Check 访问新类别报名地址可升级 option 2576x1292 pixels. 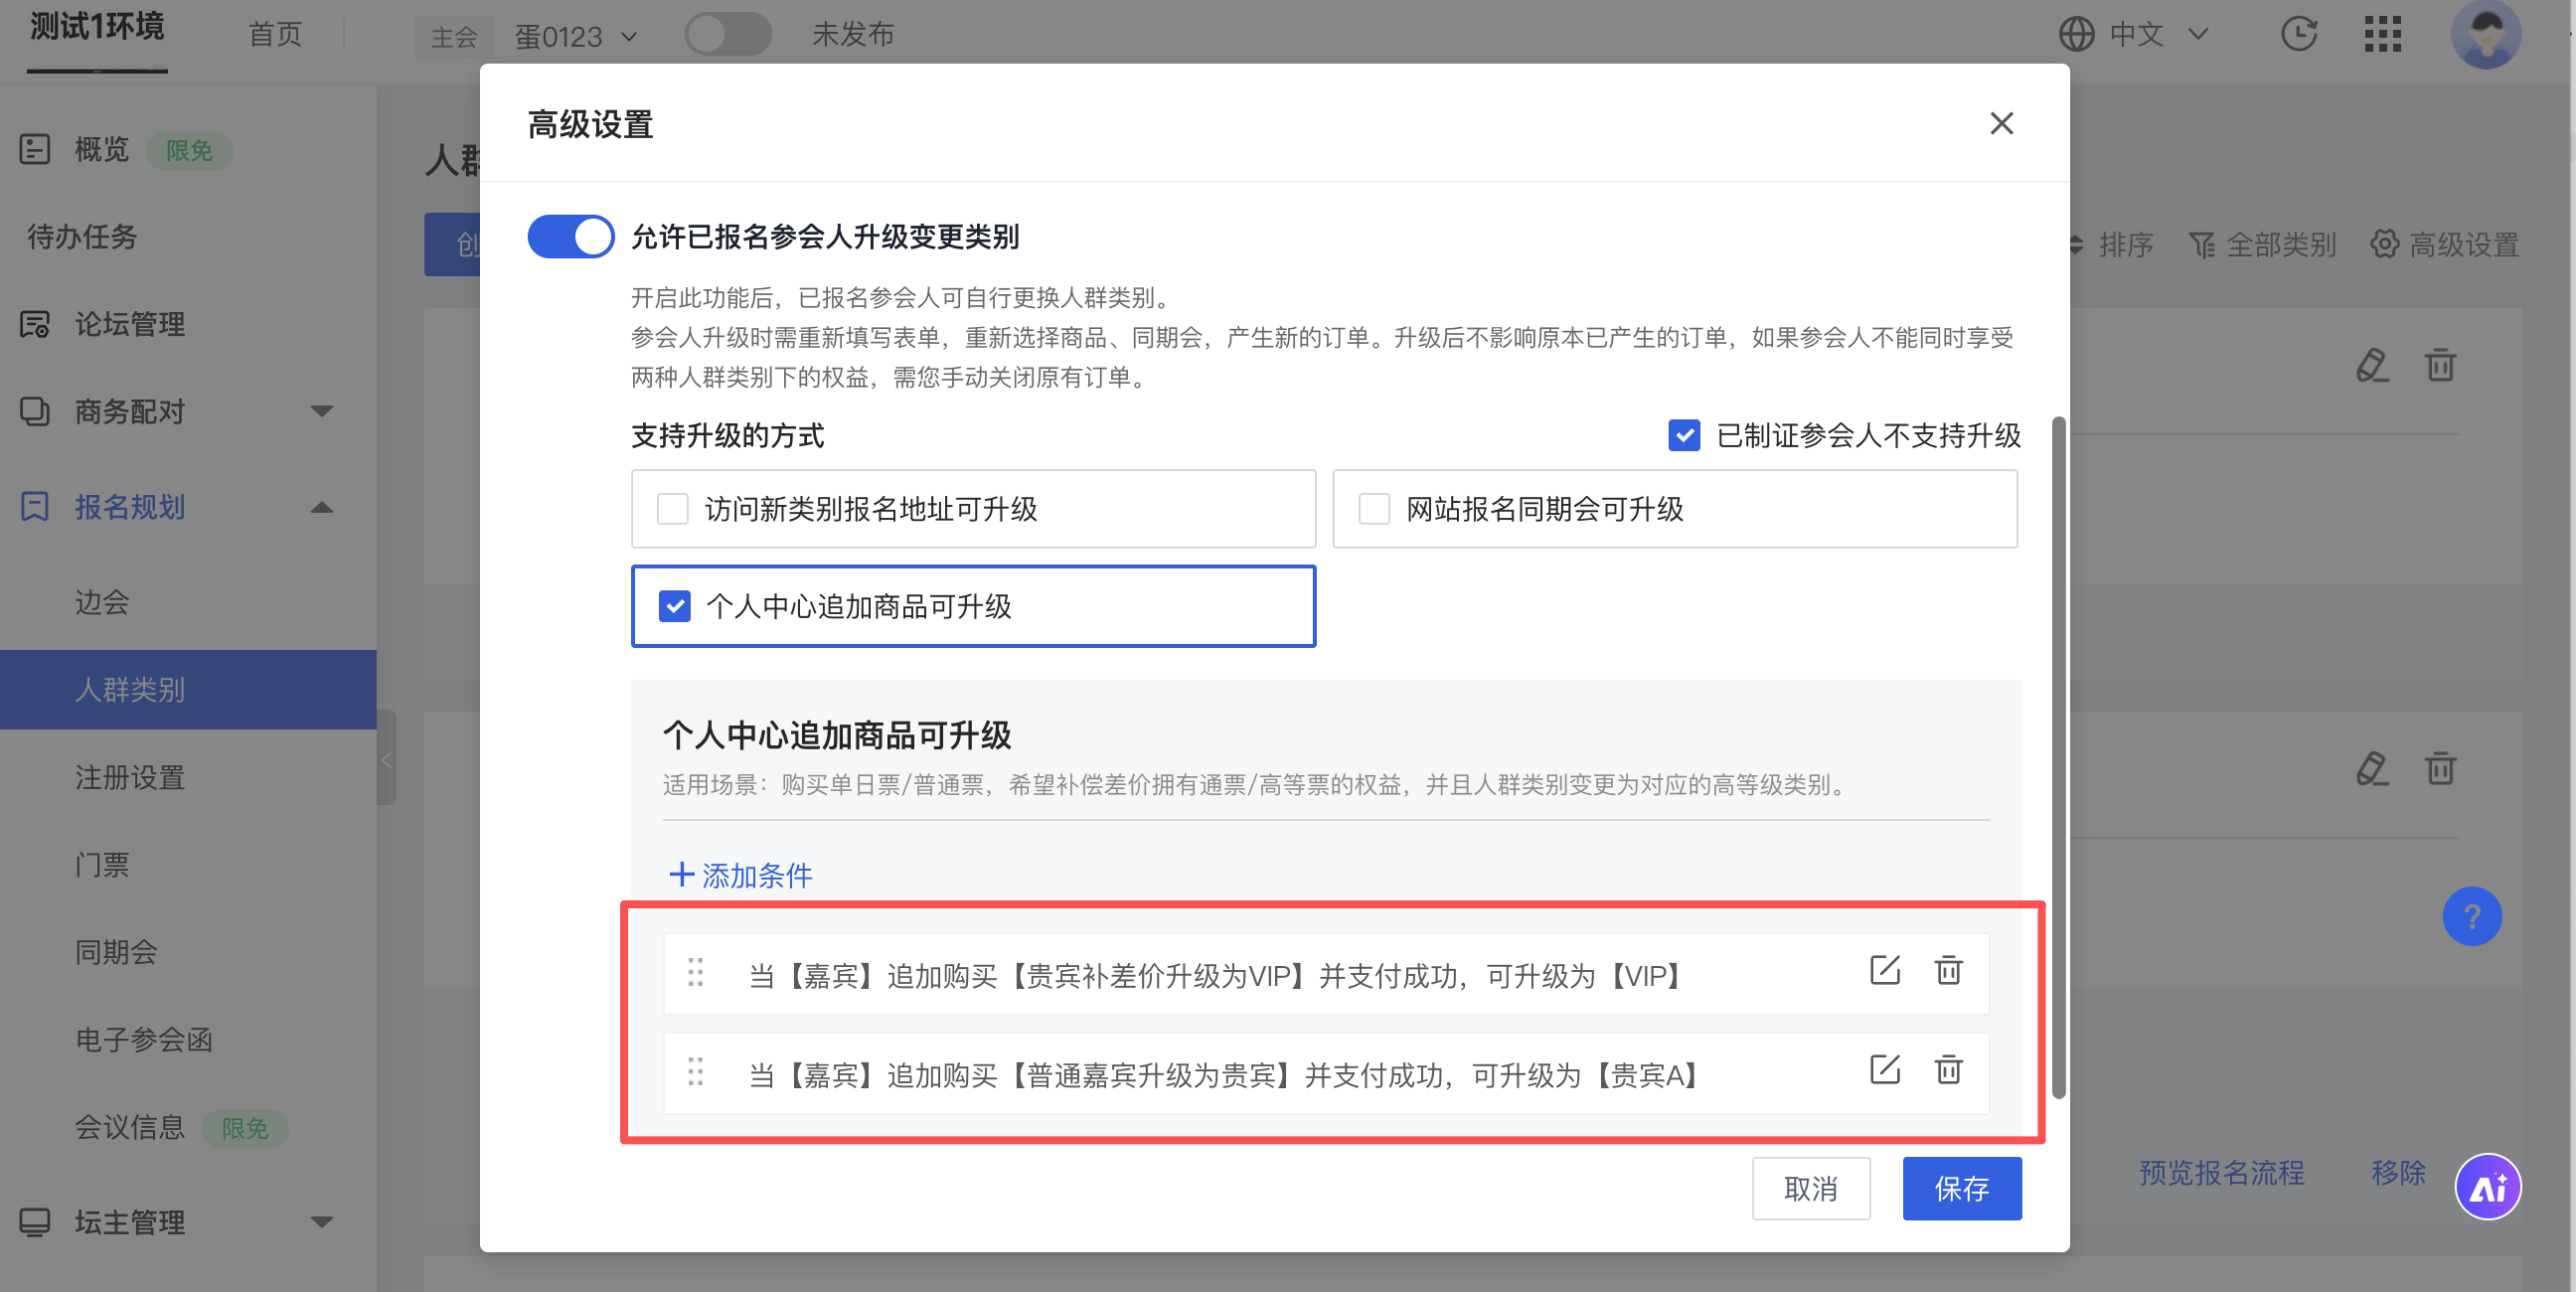[673, 509]
